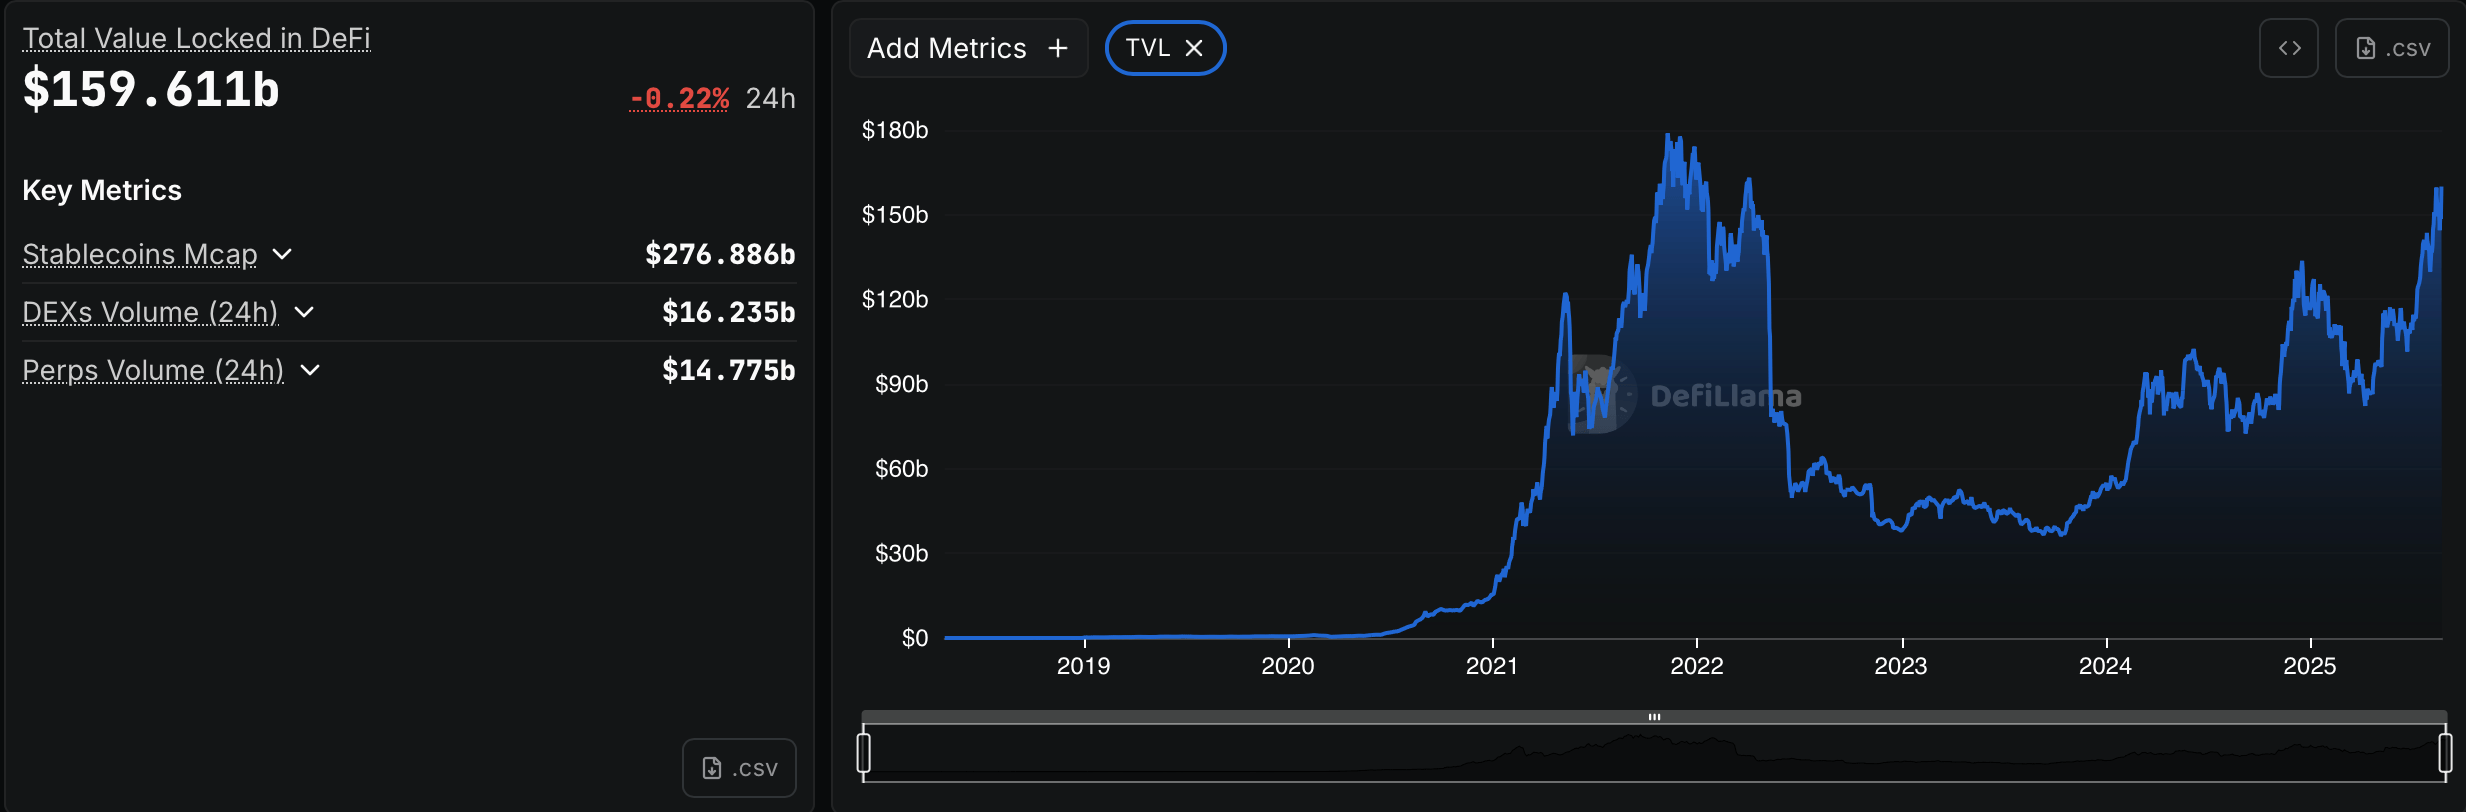2466x812 pixels.
Task: Toggle the TVL metric chip
Action: click(1148, 48)
